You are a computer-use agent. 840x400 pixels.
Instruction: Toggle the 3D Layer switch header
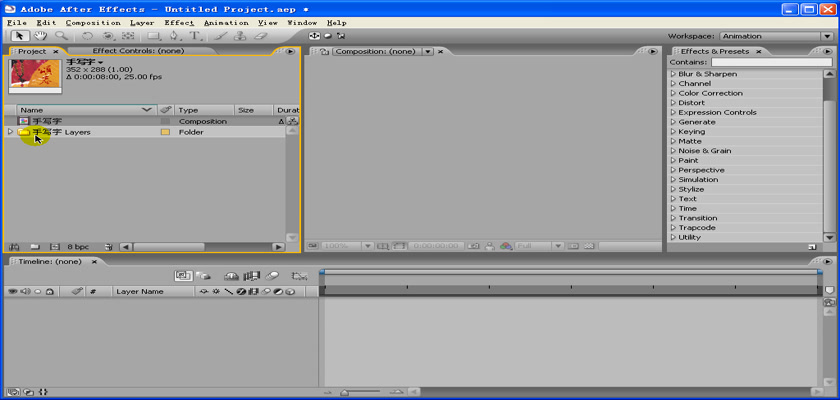pyautogui.click(x=290, y=292)
